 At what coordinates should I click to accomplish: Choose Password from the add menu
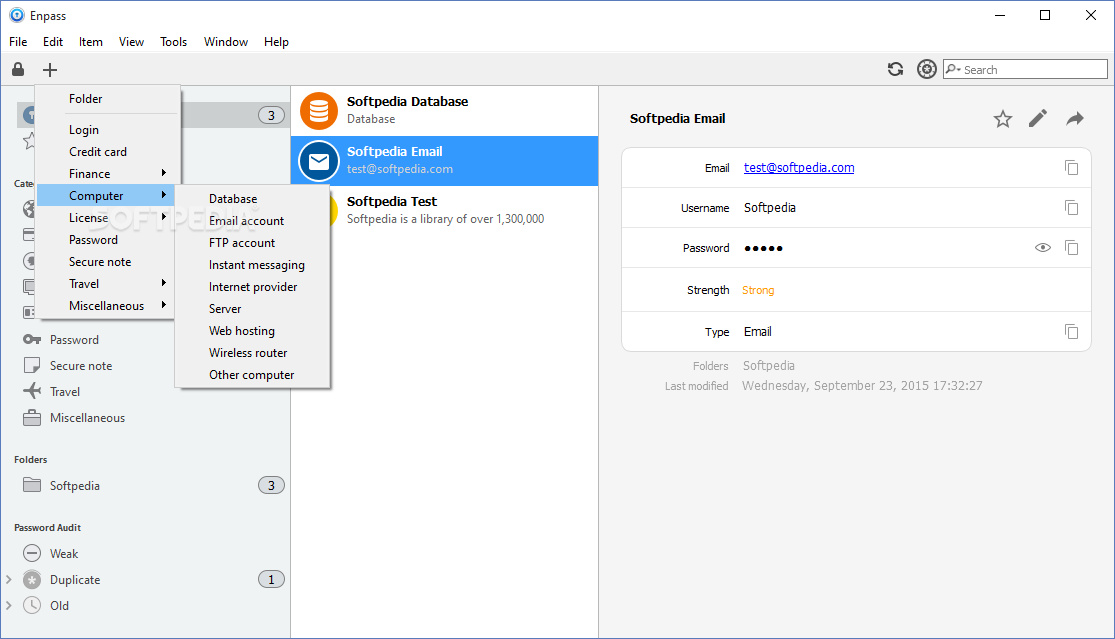click(107, 240)
